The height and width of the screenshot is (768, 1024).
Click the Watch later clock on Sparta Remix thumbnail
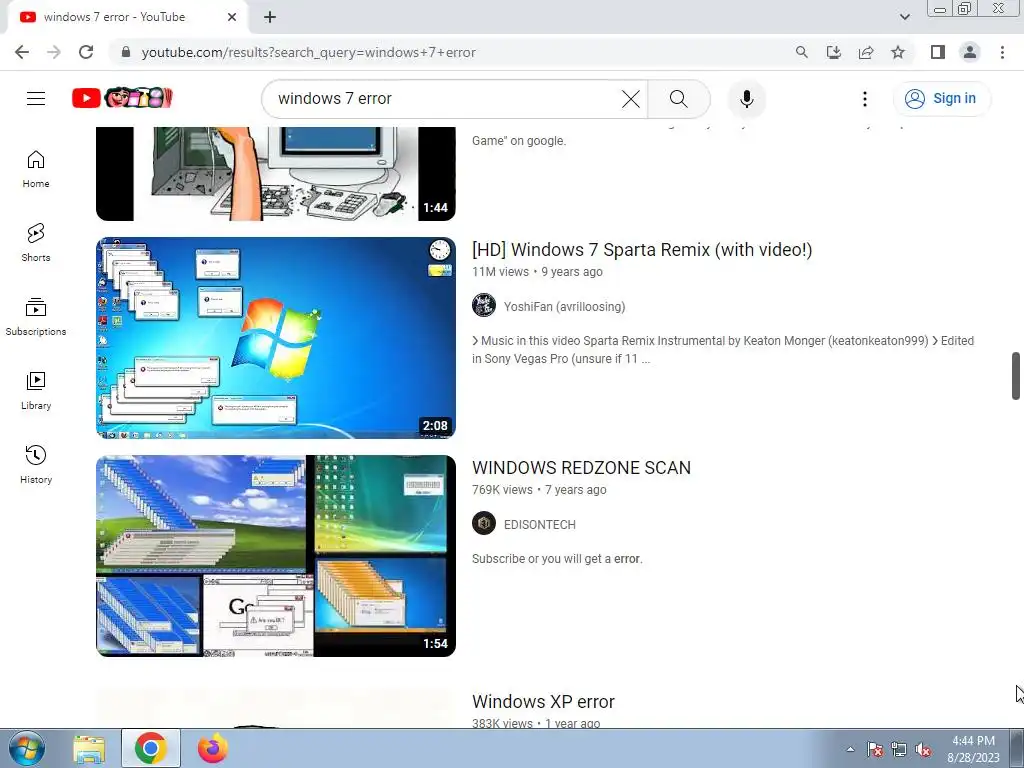[x=440, y=249]
